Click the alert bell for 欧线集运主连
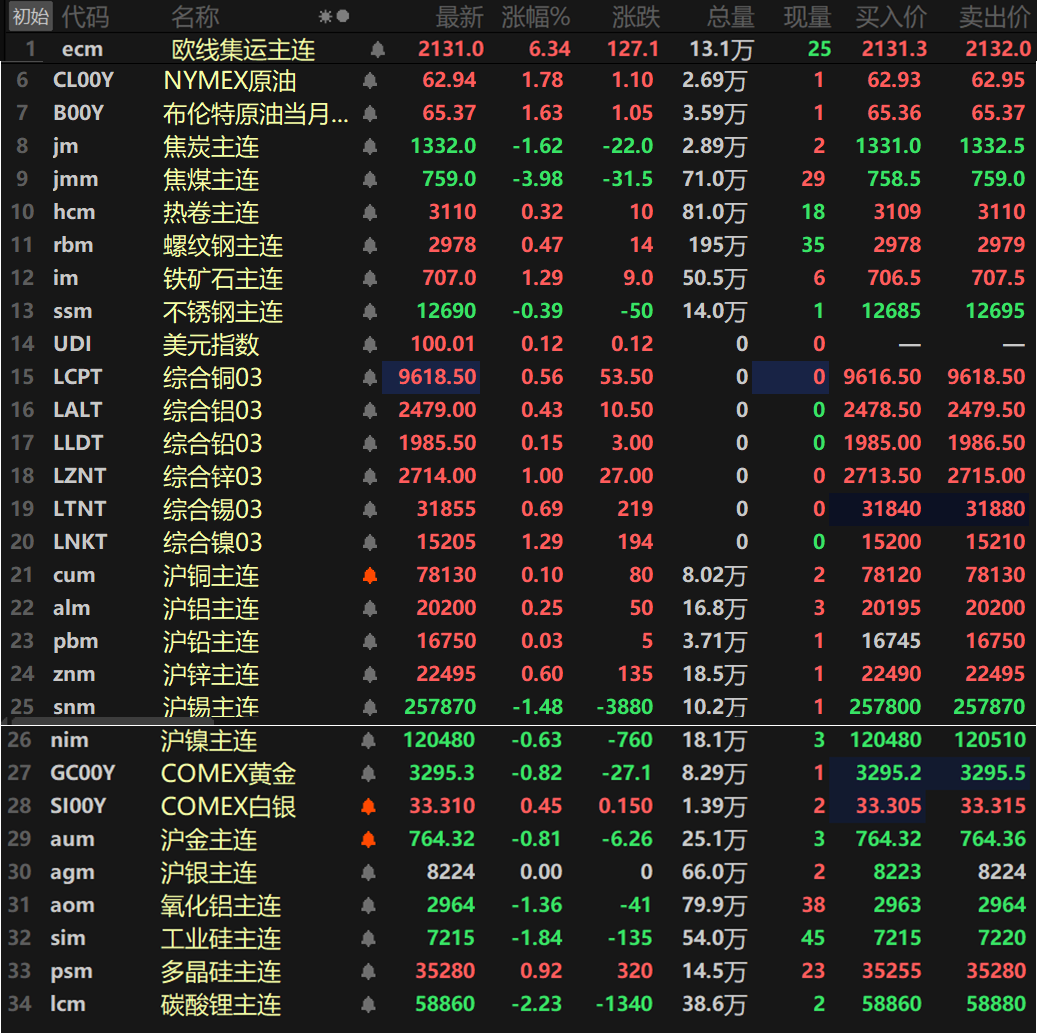 (377, 49)
